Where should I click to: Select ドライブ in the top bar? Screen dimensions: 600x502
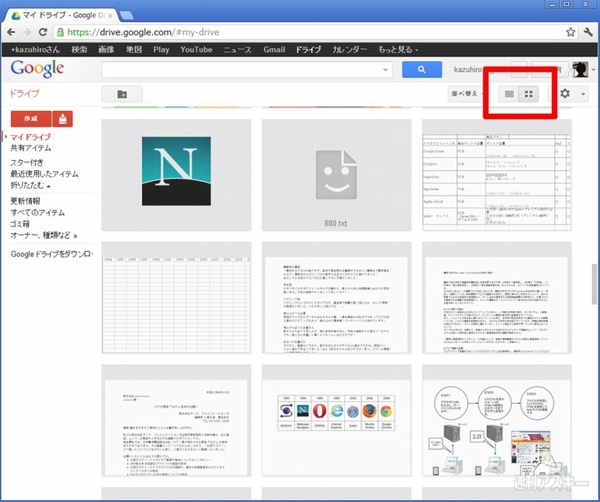click(x=308, y=50)
